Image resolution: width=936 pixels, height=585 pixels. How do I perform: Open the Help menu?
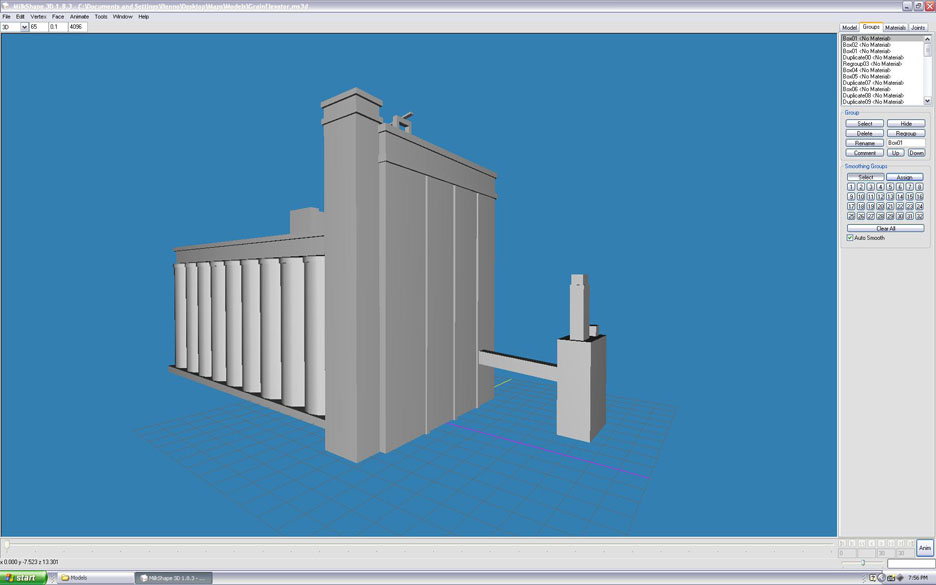144,17
